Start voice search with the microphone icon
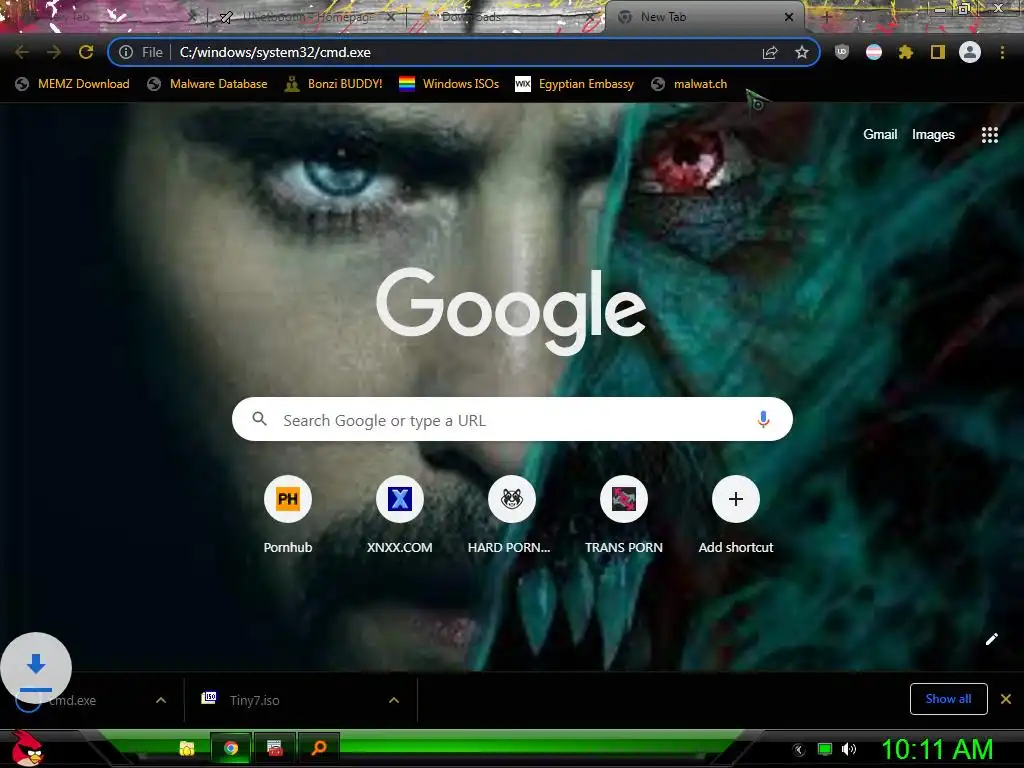Image resolution: width=1024 pixels, height=768 pixels. 763,419
